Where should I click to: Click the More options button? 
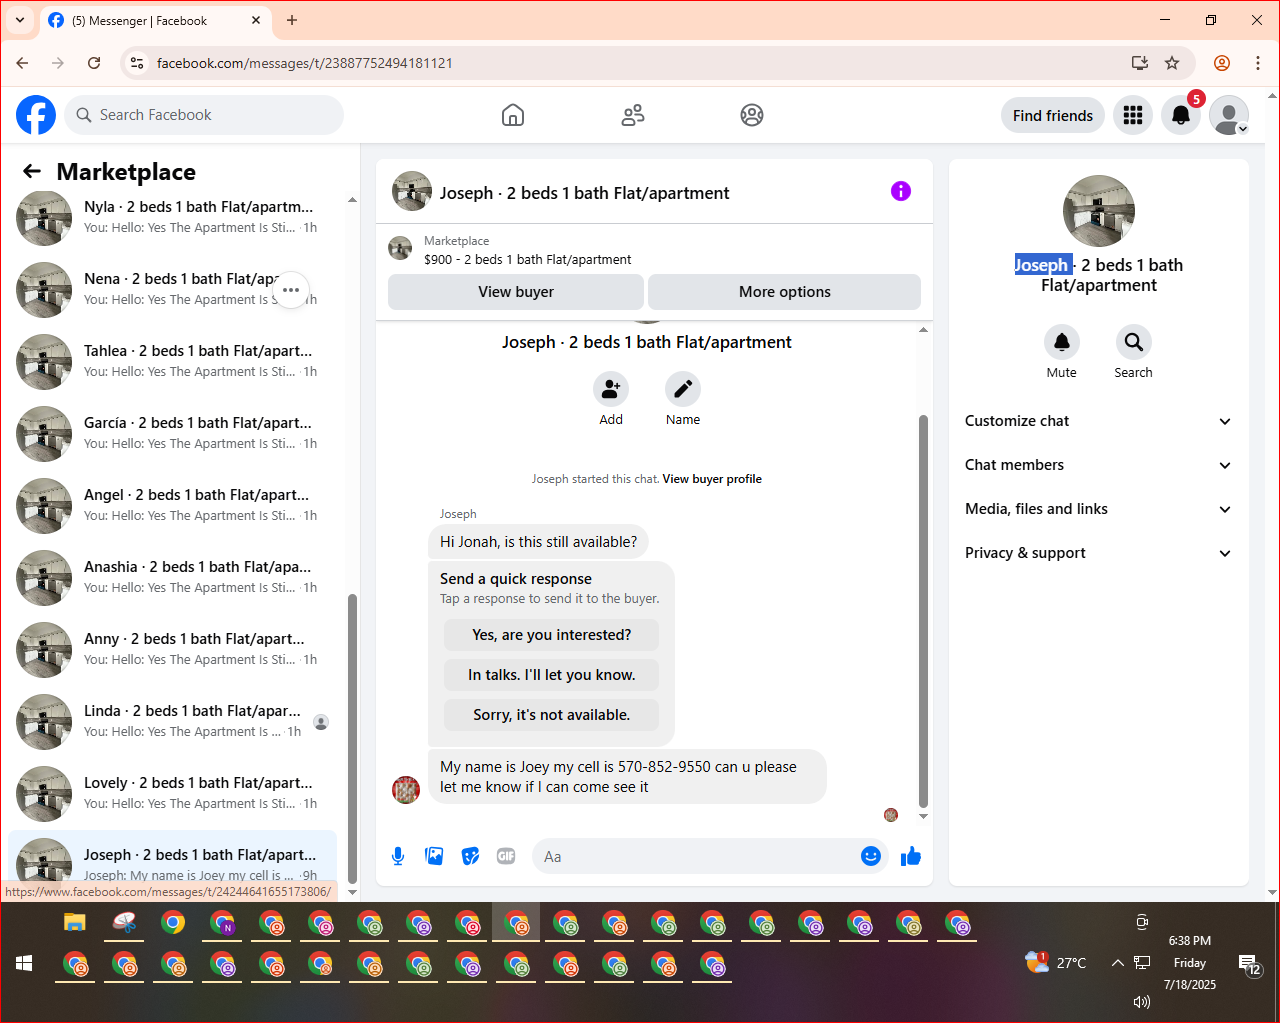click(x=785, y=292)
